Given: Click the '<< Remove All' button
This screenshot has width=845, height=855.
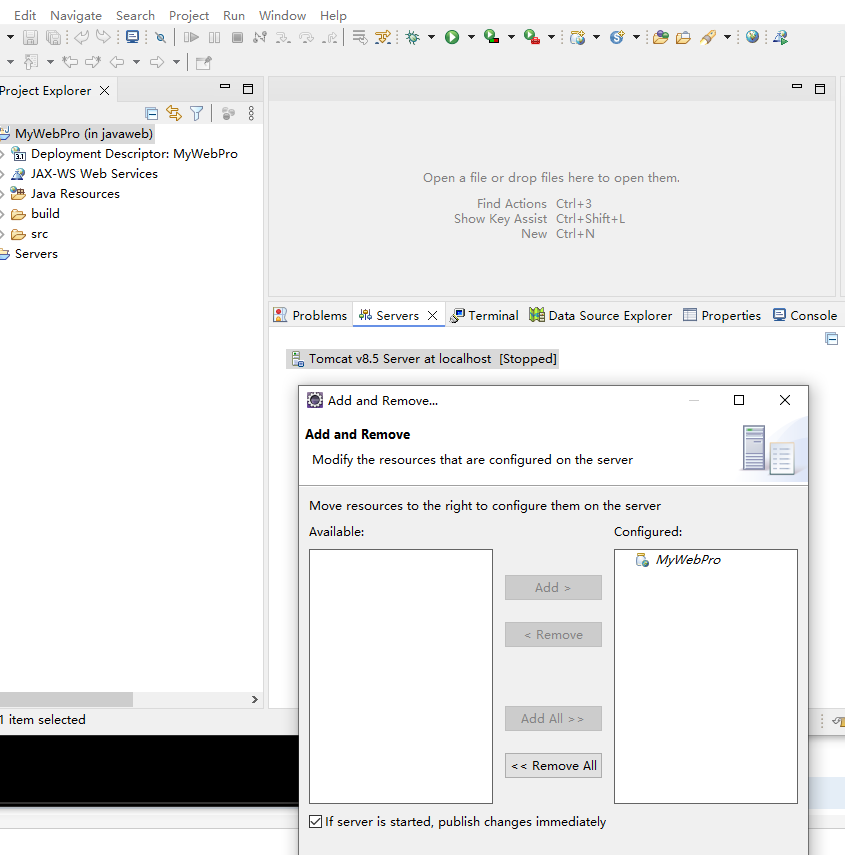Looking at the screenshot, I should [553, 766].
